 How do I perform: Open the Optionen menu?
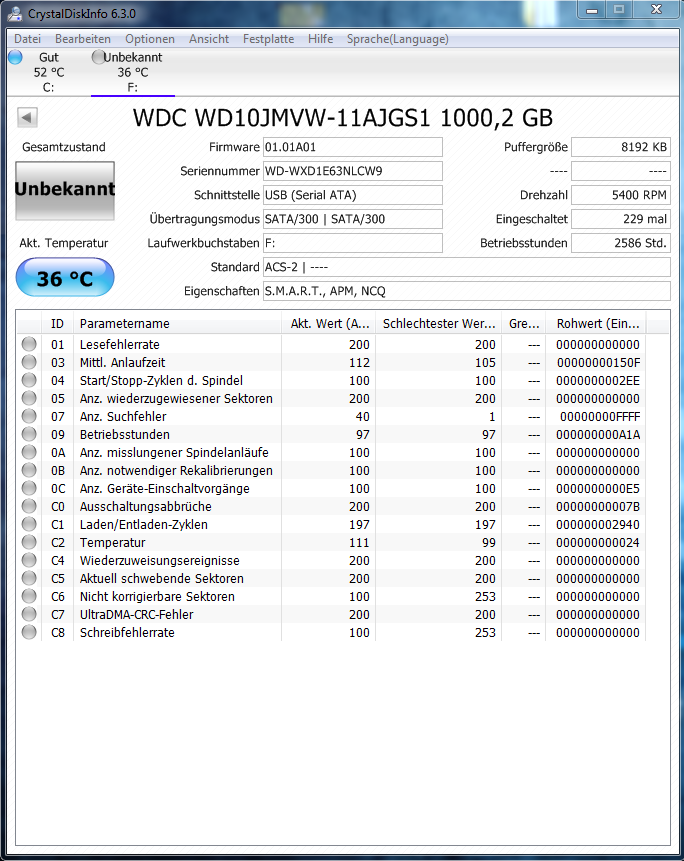tap(150, 39)
